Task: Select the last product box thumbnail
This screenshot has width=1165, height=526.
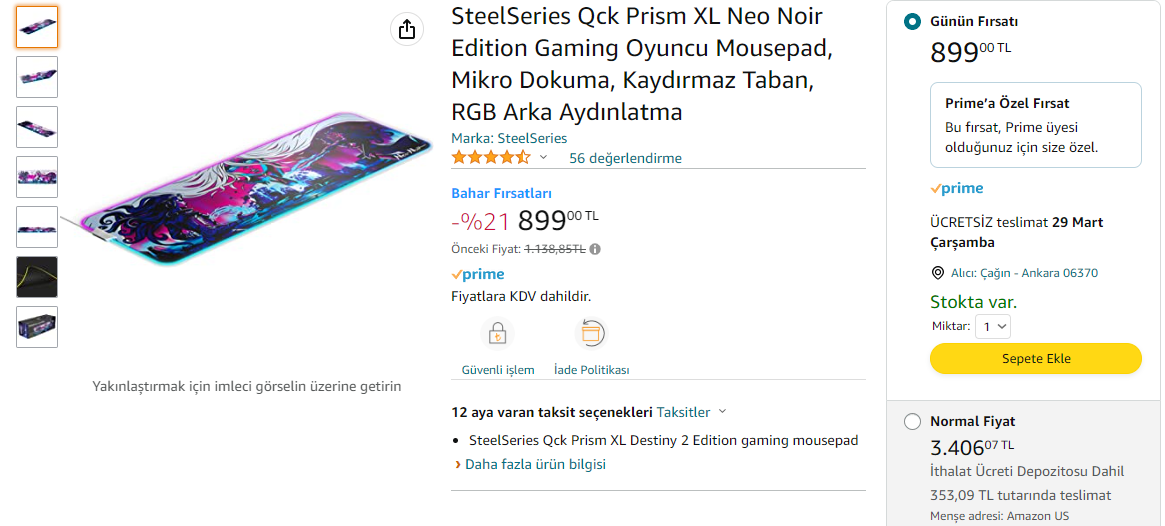Action: (37, 327)
